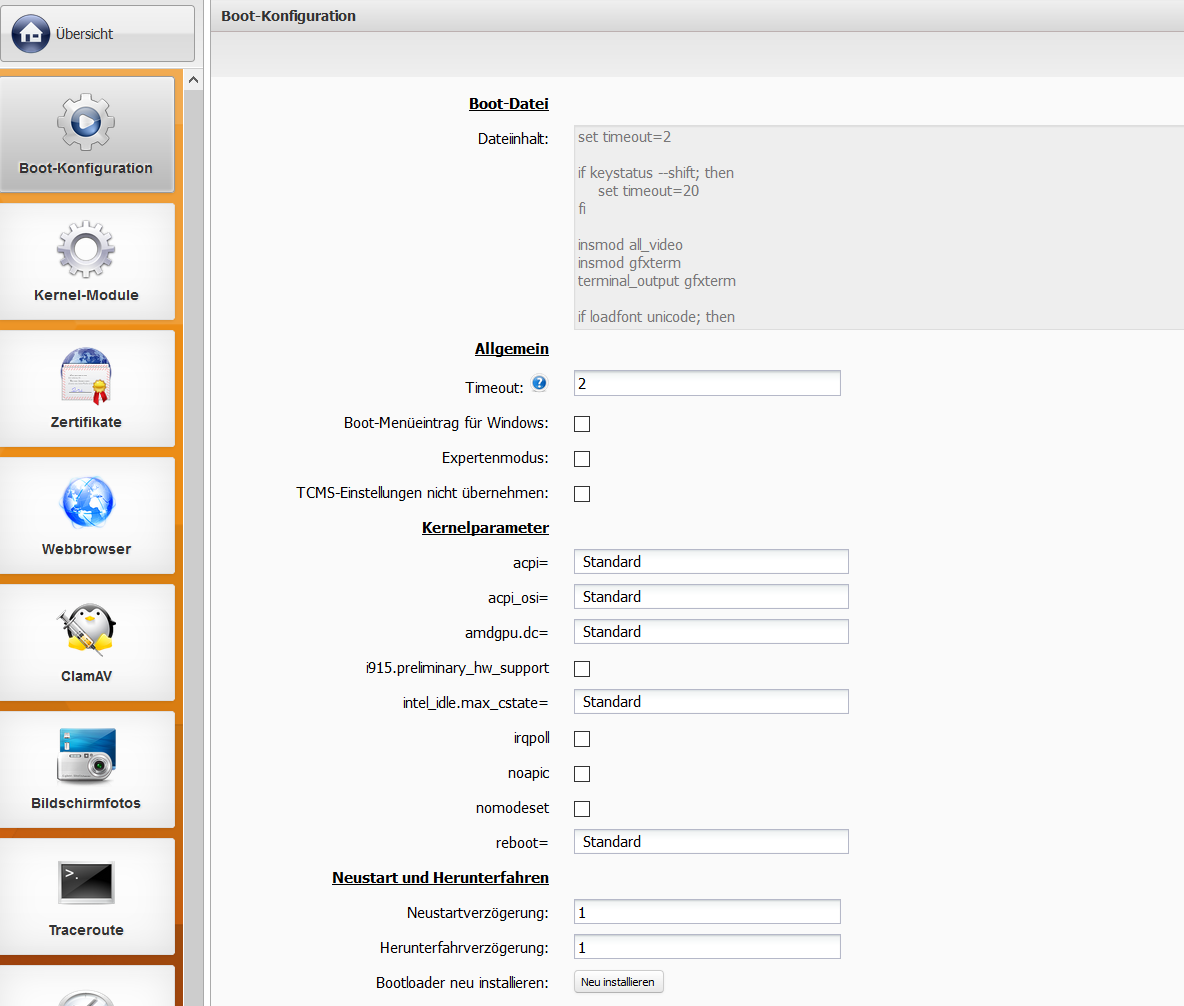Open the ClamAV penguin icon
Screen dimensions: 1184x1006
86,629
